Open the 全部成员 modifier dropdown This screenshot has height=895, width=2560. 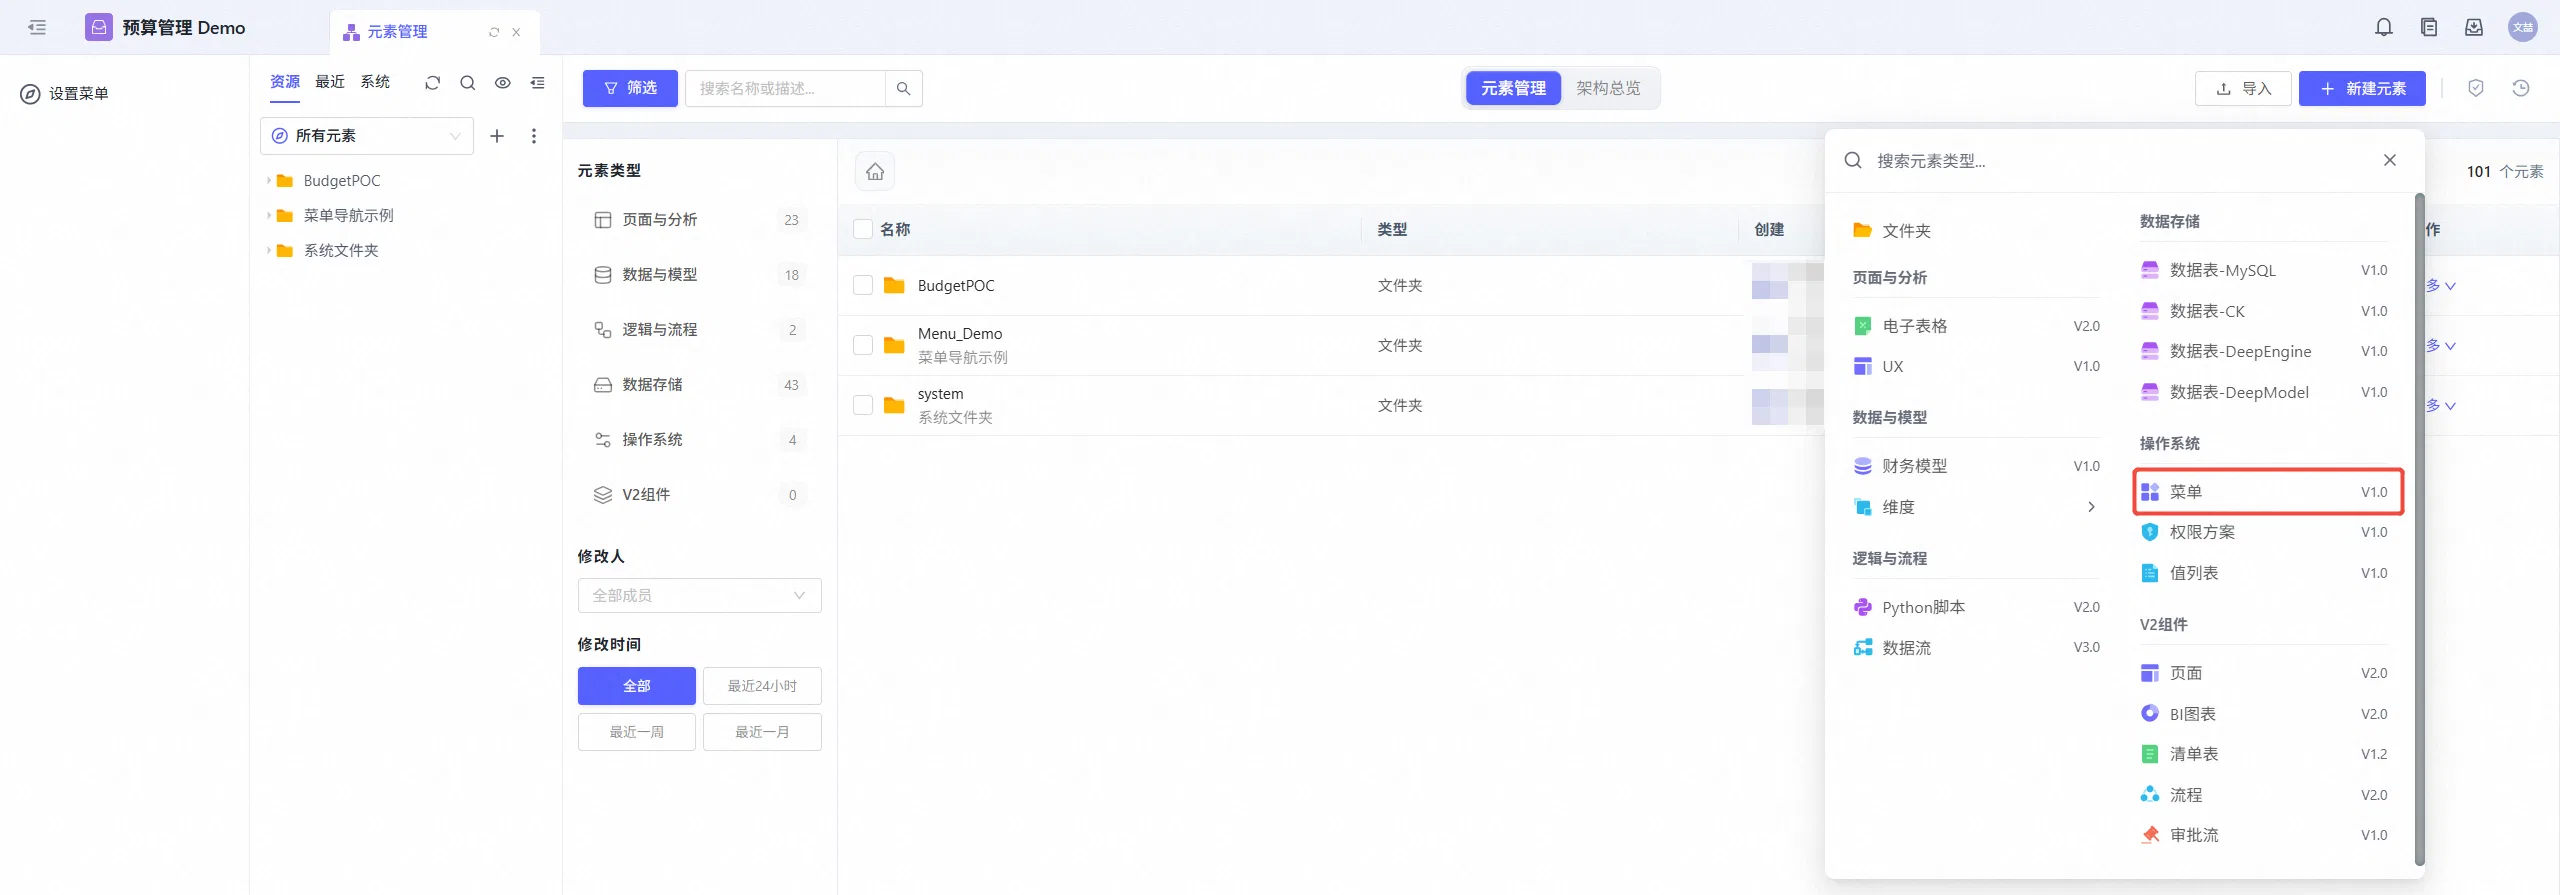(700, 596)
